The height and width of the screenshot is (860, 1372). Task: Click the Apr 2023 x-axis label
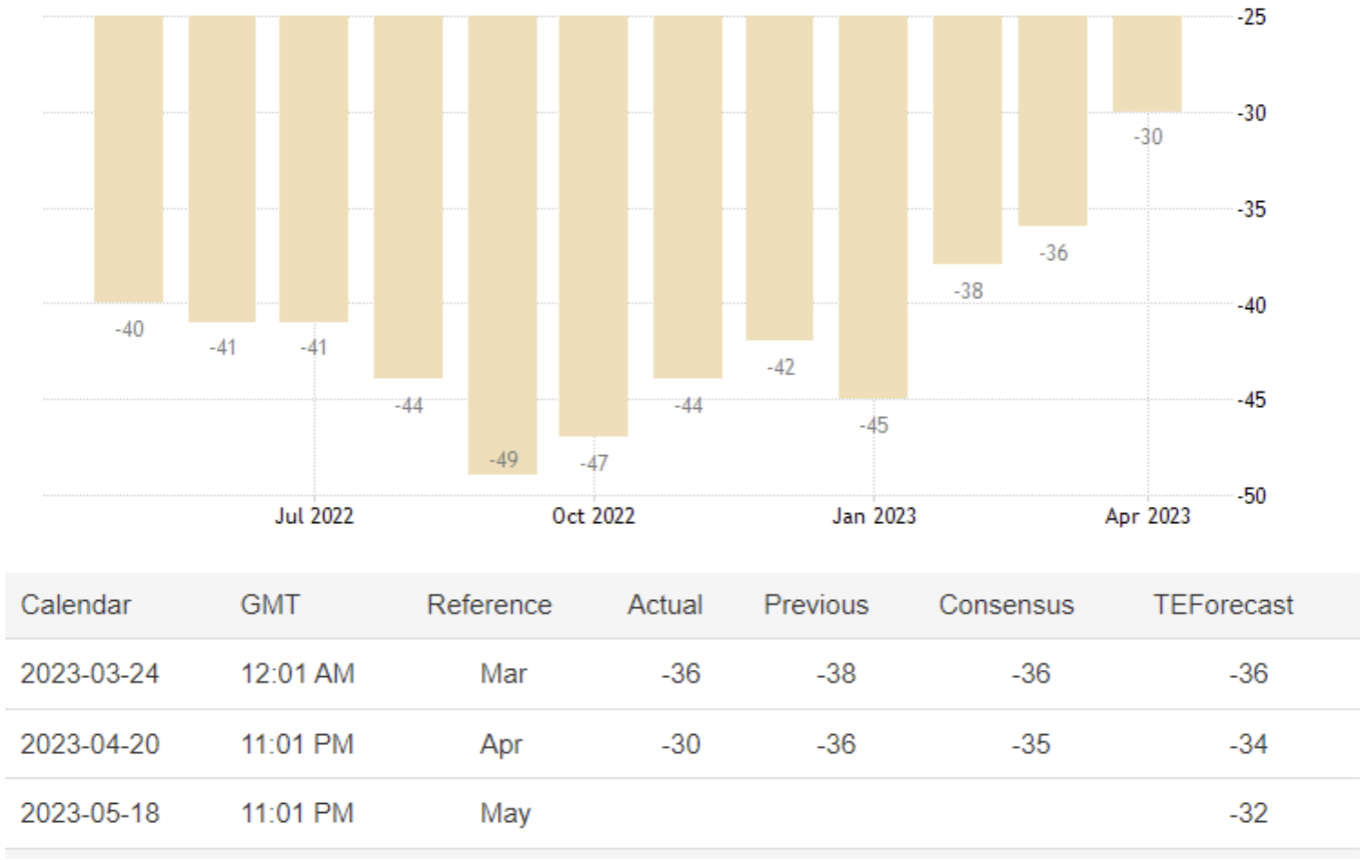[1147, 517]
